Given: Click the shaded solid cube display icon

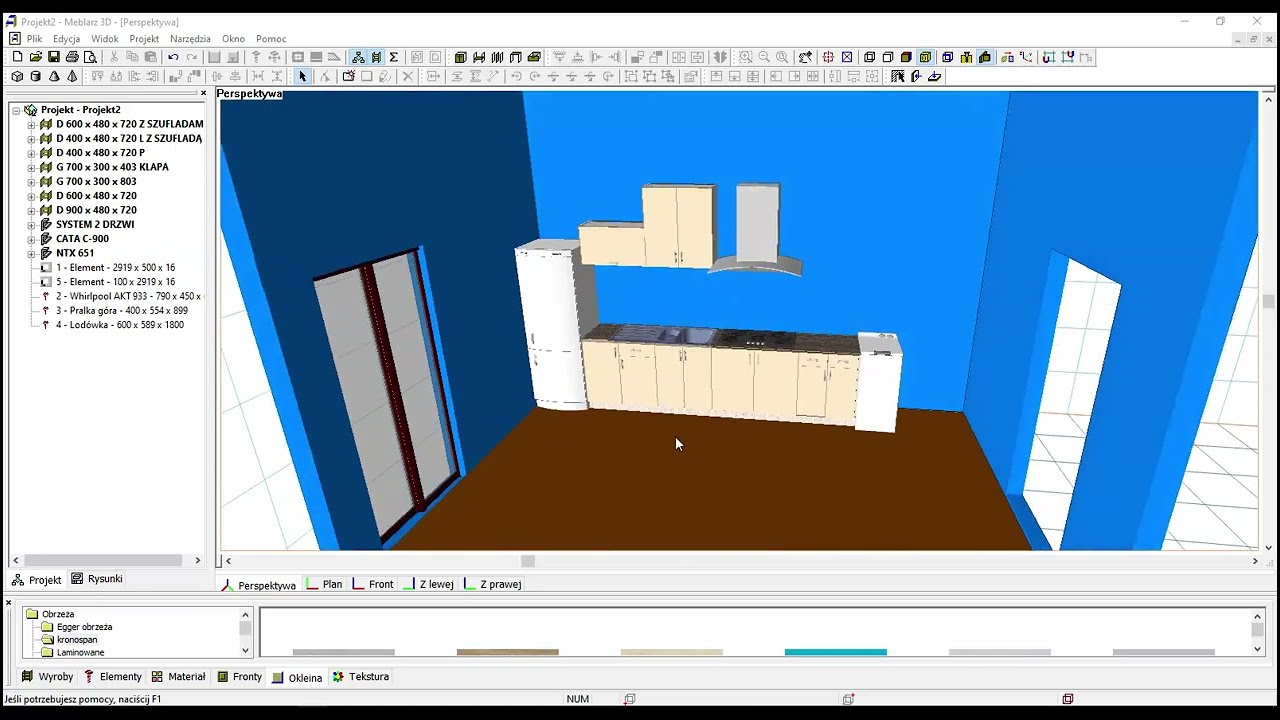Looking at the screenshot, I should coord(906,57).
